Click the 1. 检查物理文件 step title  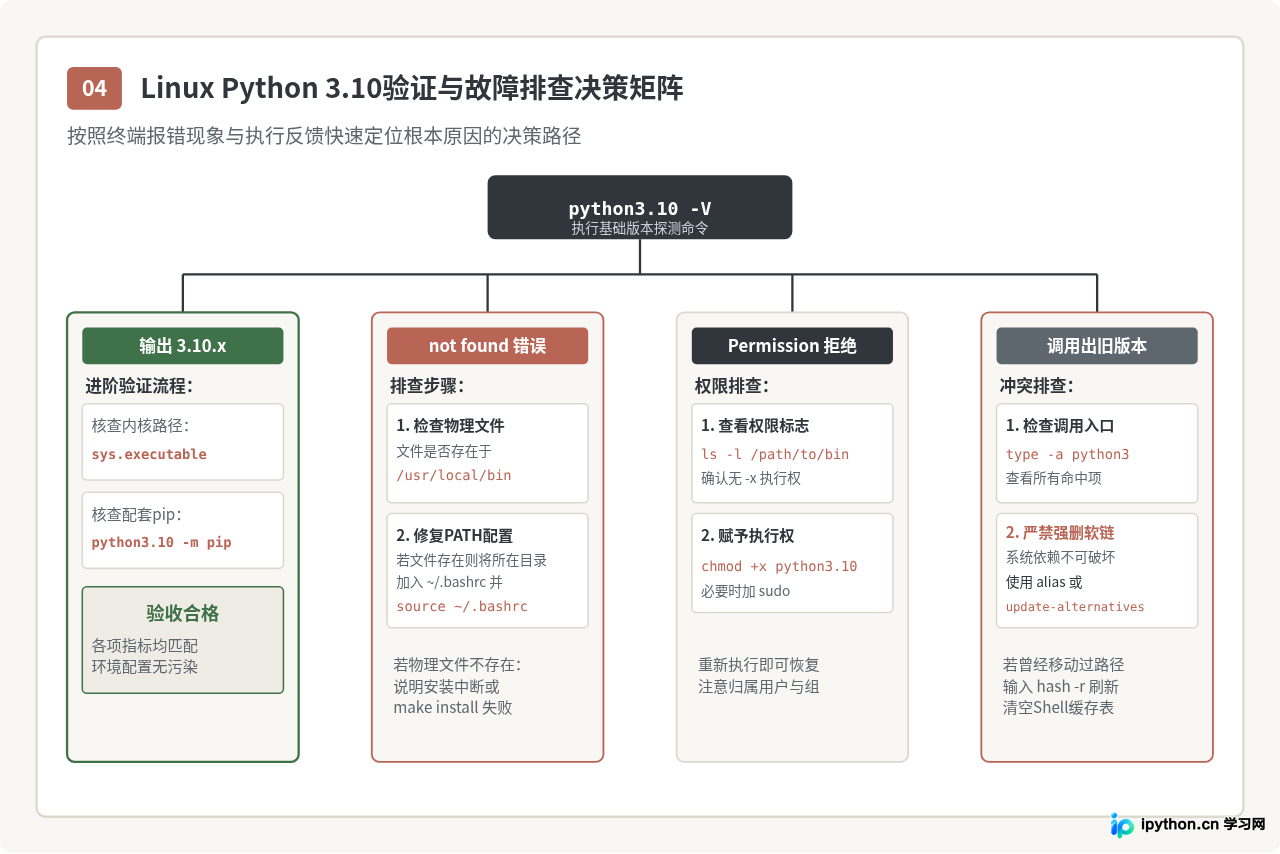tap(450, 426)
